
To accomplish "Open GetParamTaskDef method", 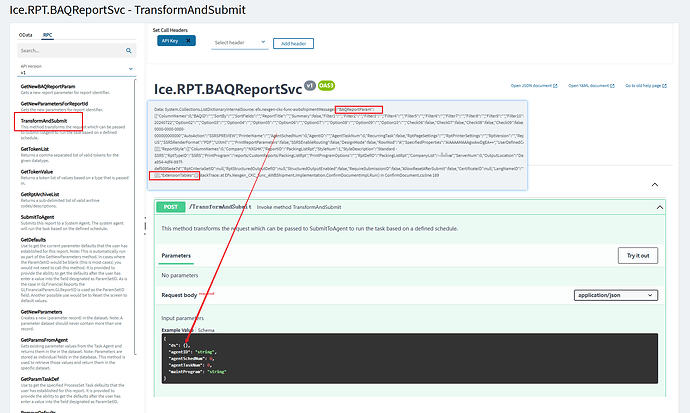I will coord(40,379).
